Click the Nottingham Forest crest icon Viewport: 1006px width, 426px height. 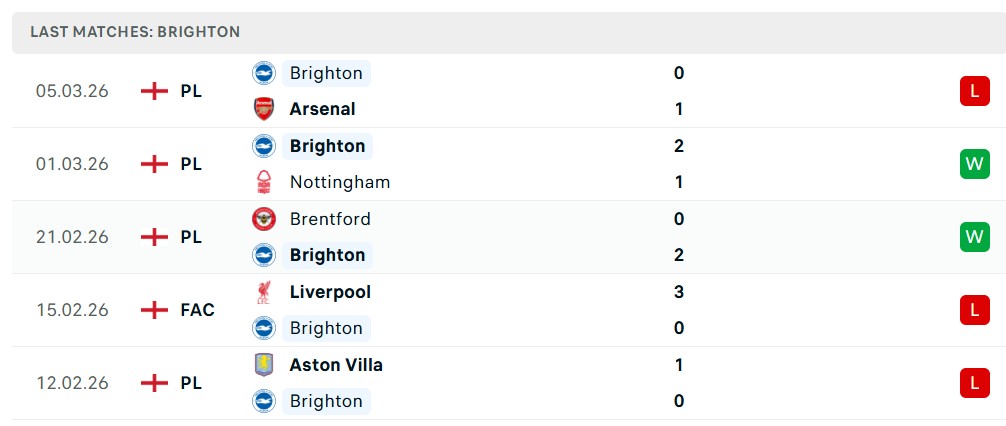tap(263, 182)
